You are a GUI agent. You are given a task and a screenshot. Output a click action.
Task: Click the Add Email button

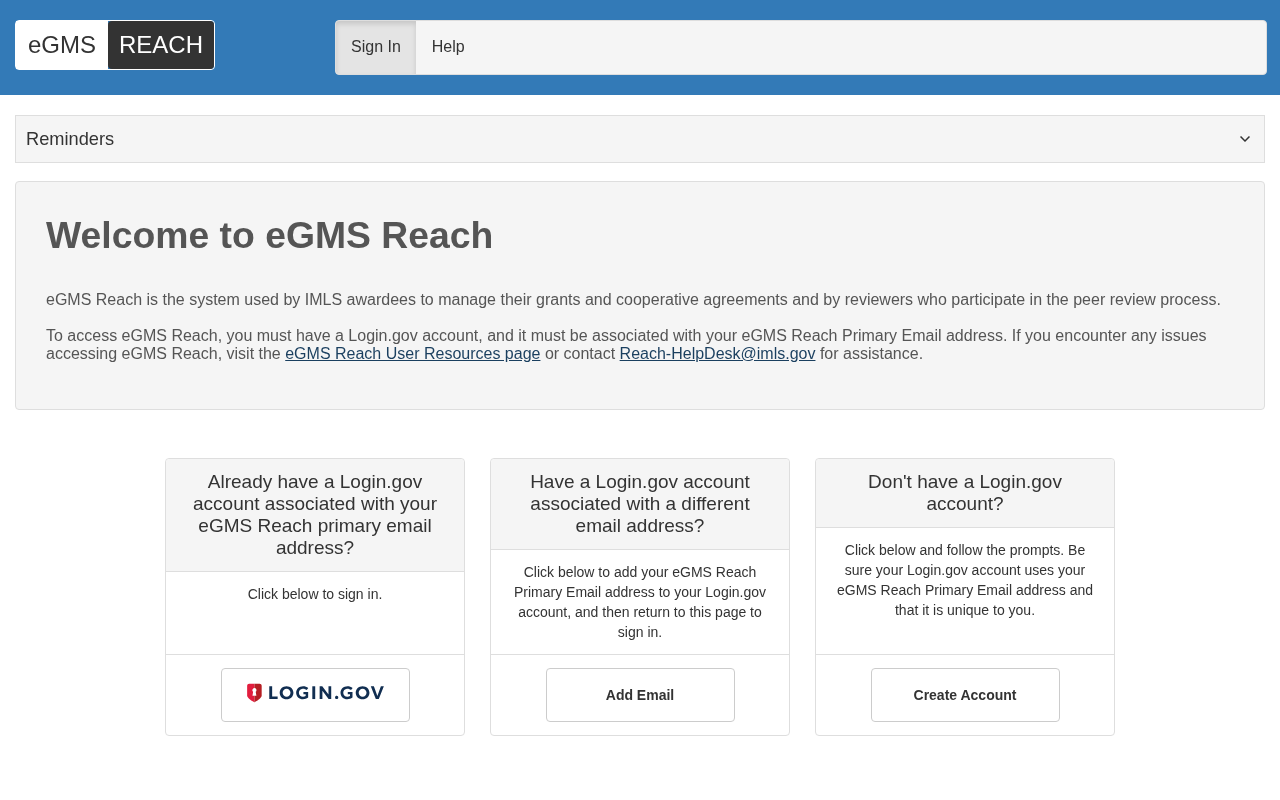[640, 695]
